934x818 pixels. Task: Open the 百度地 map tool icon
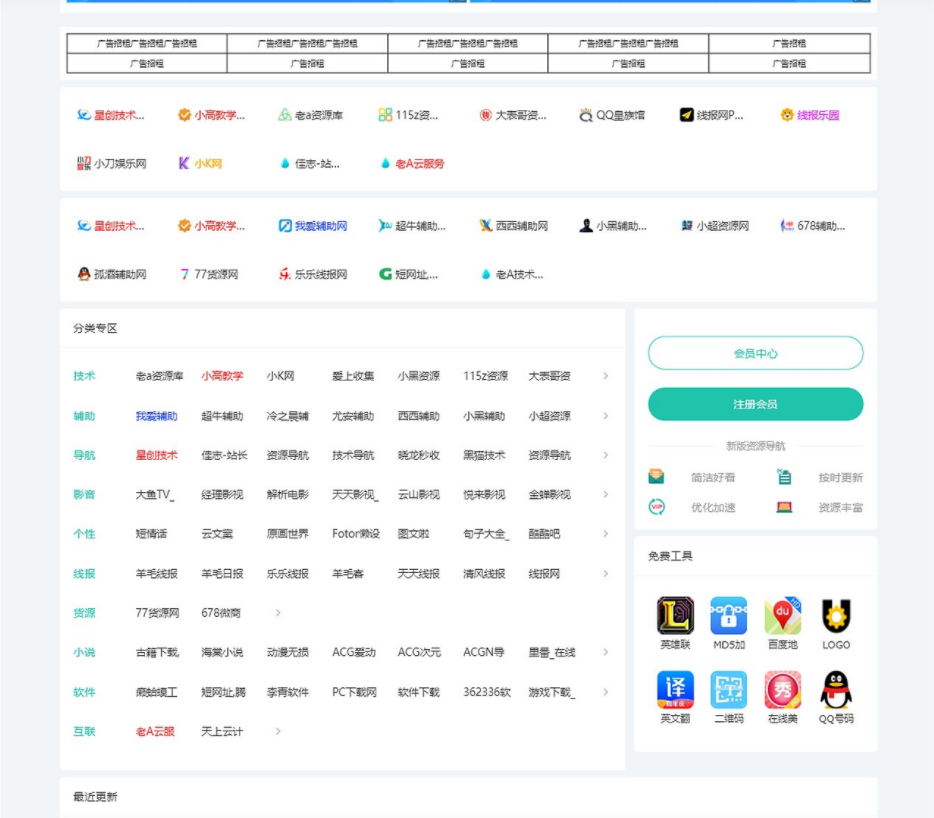tap(782, 616)
